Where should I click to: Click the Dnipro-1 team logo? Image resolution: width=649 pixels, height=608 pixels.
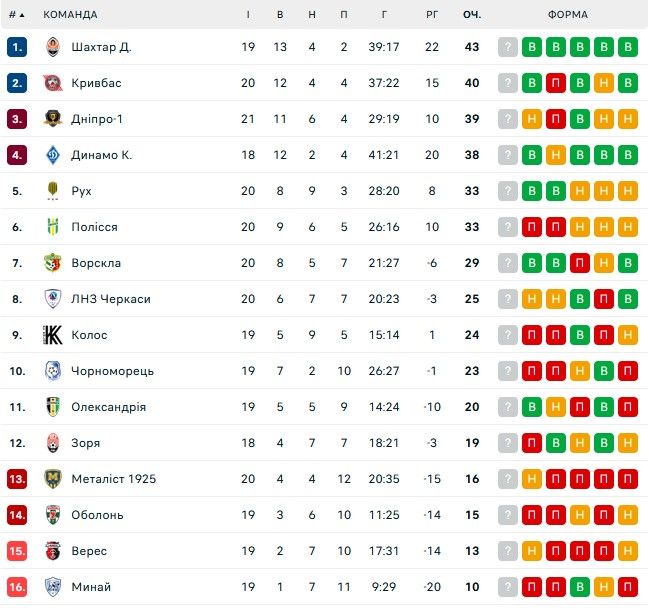click(53, 119)
